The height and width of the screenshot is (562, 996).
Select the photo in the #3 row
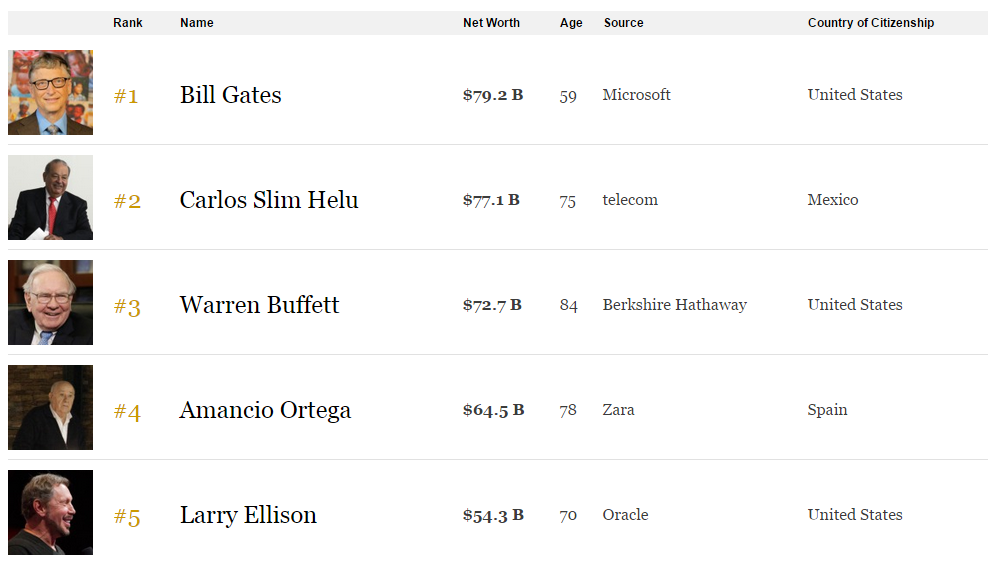[50, 303]
